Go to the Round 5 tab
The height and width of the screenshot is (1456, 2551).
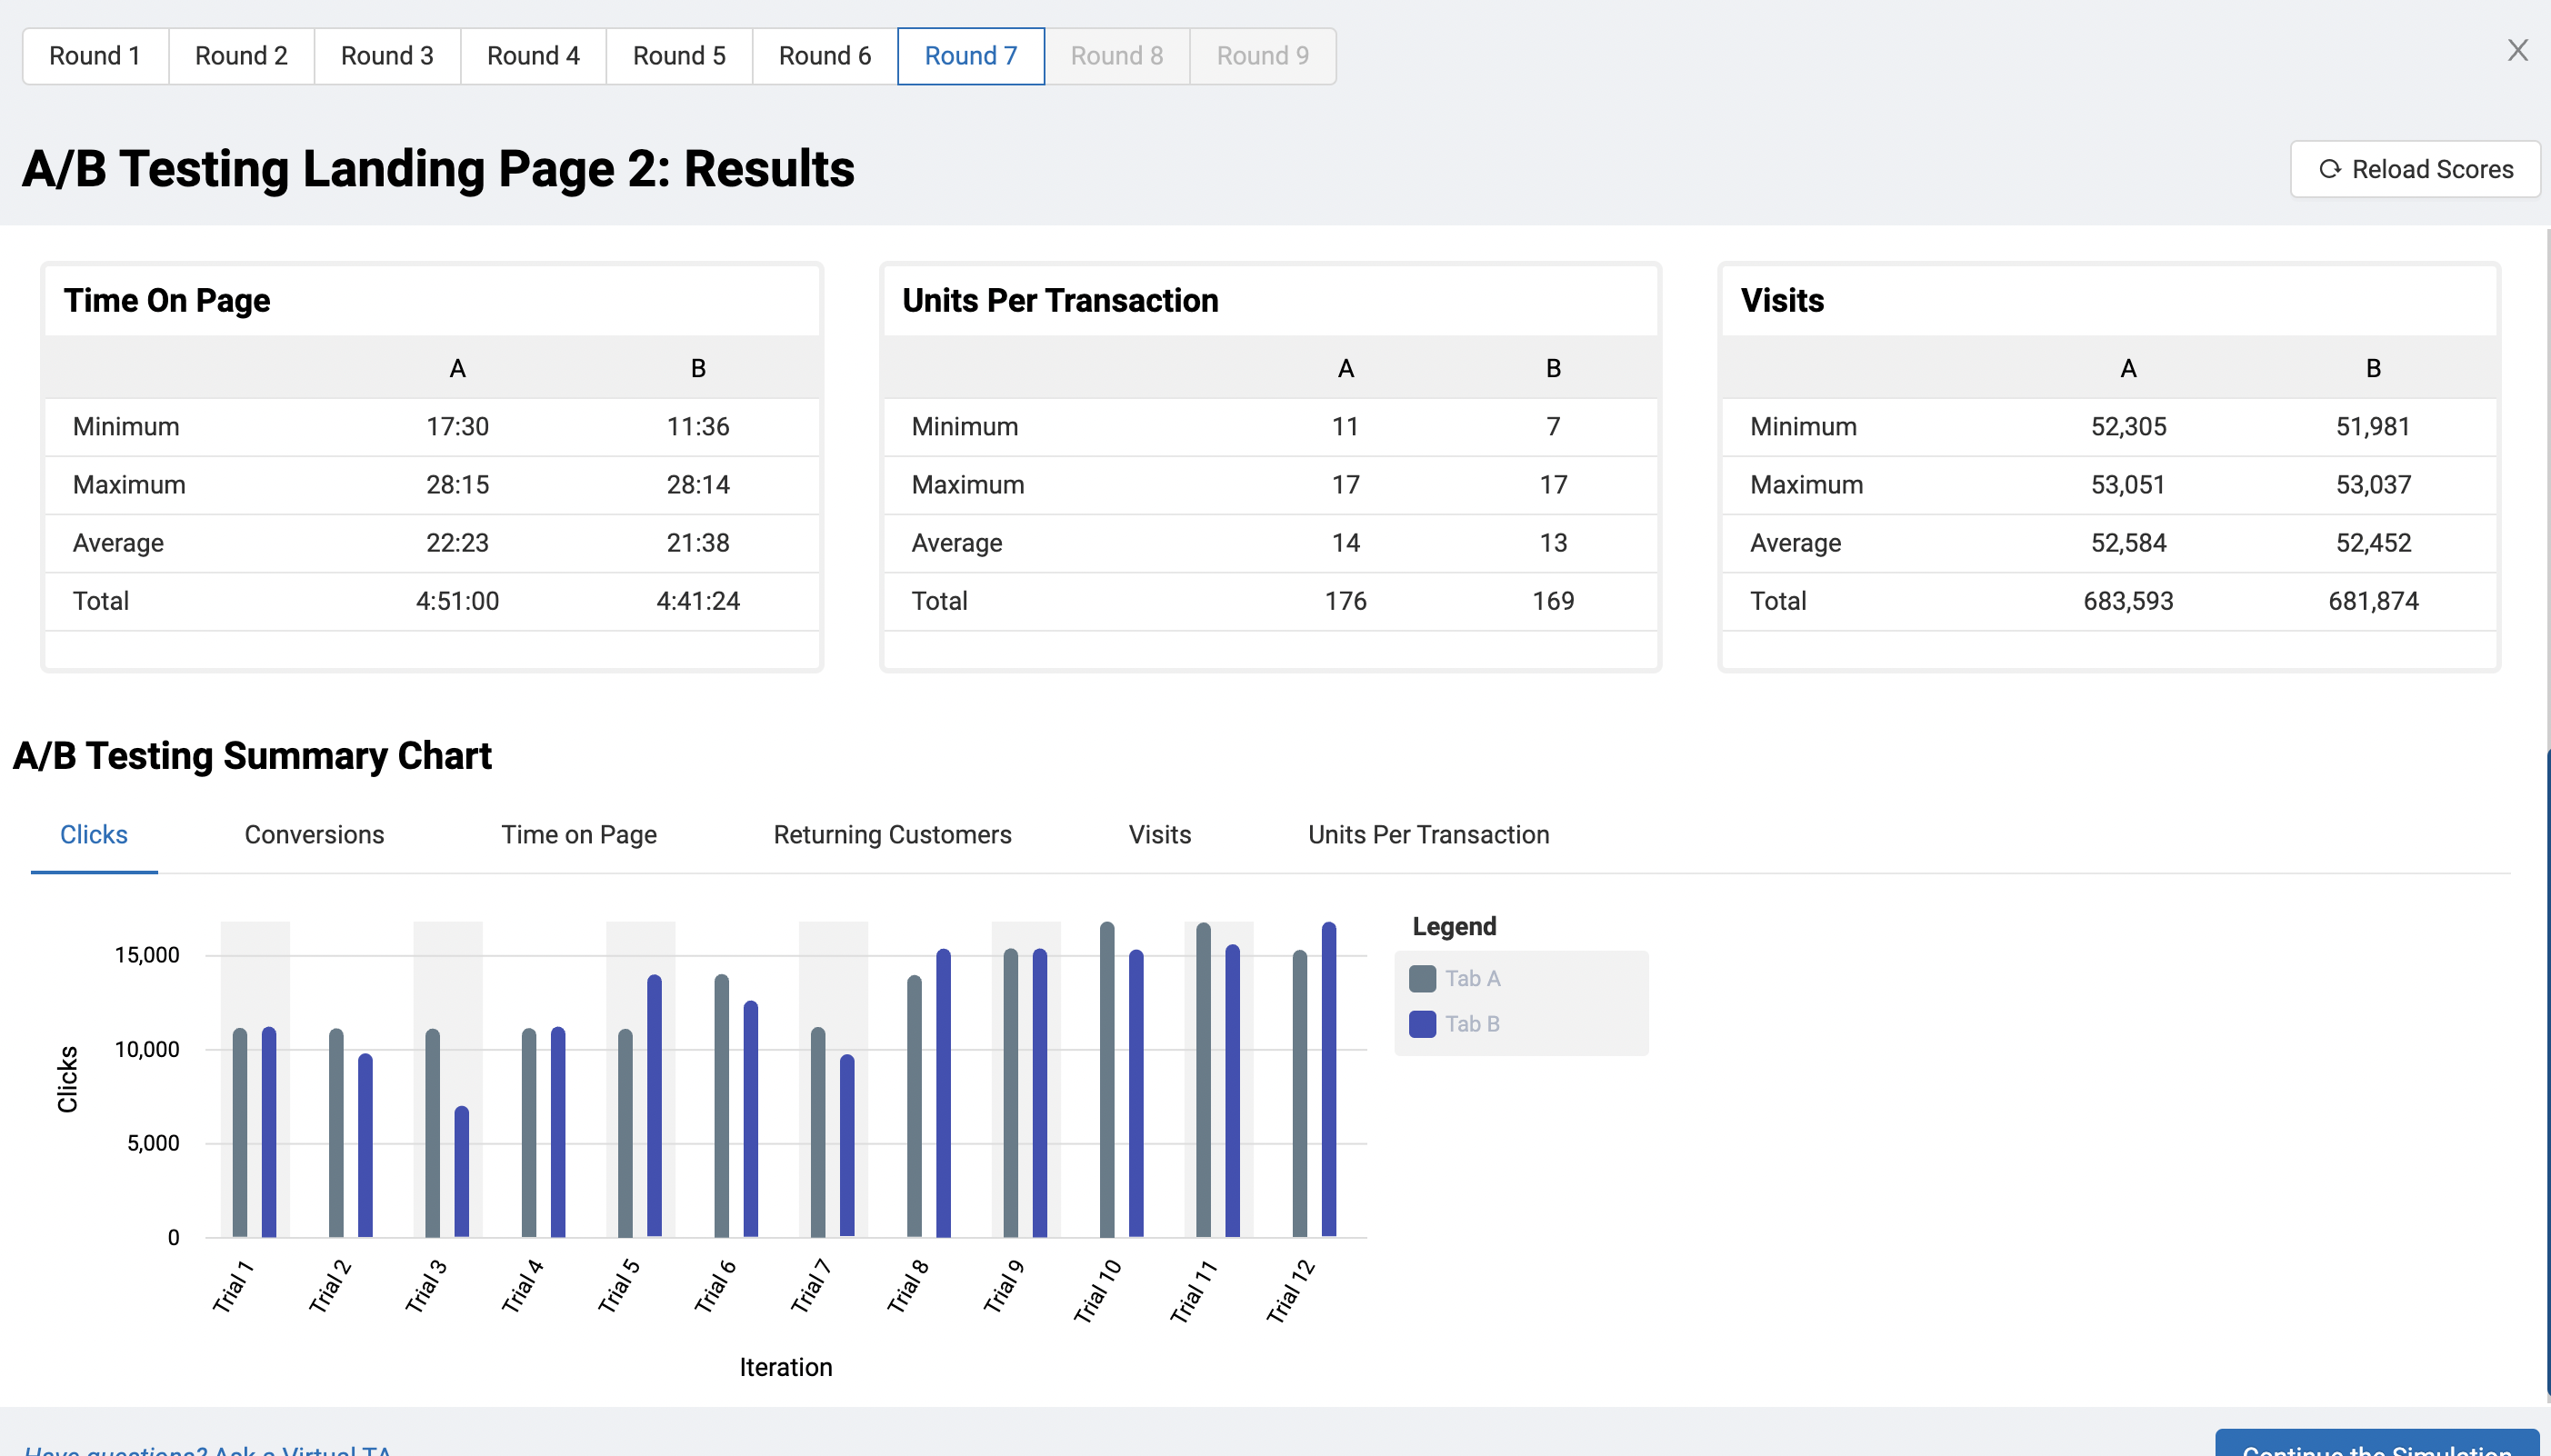click(x=679, y=56)
